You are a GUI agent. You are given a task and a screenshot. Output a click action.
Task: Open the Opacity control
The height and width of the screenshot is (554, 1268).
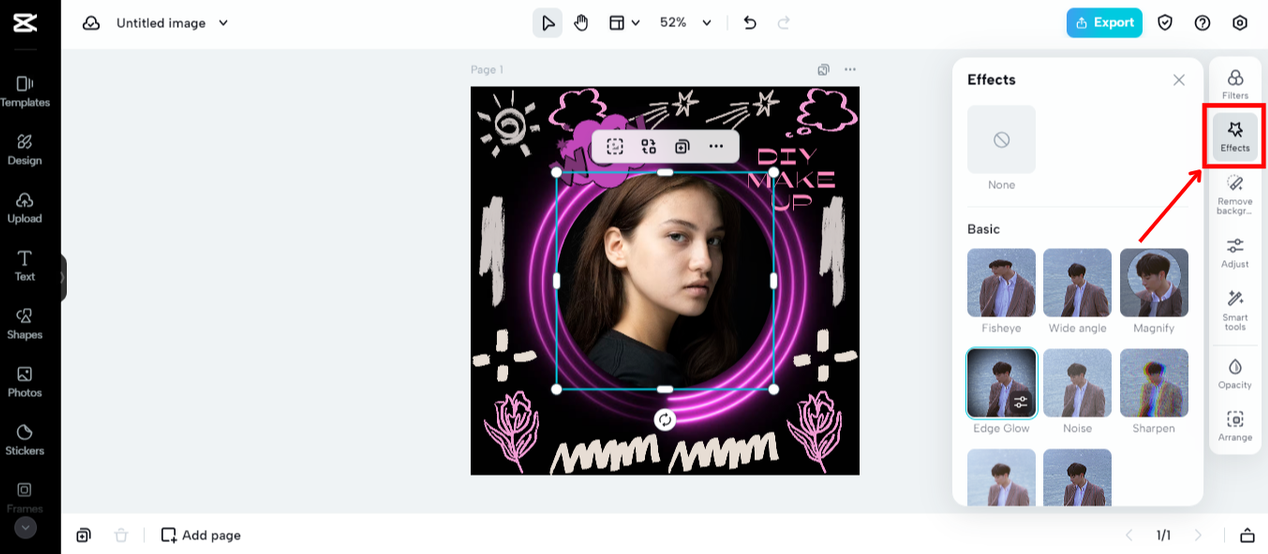(1235, 374)
